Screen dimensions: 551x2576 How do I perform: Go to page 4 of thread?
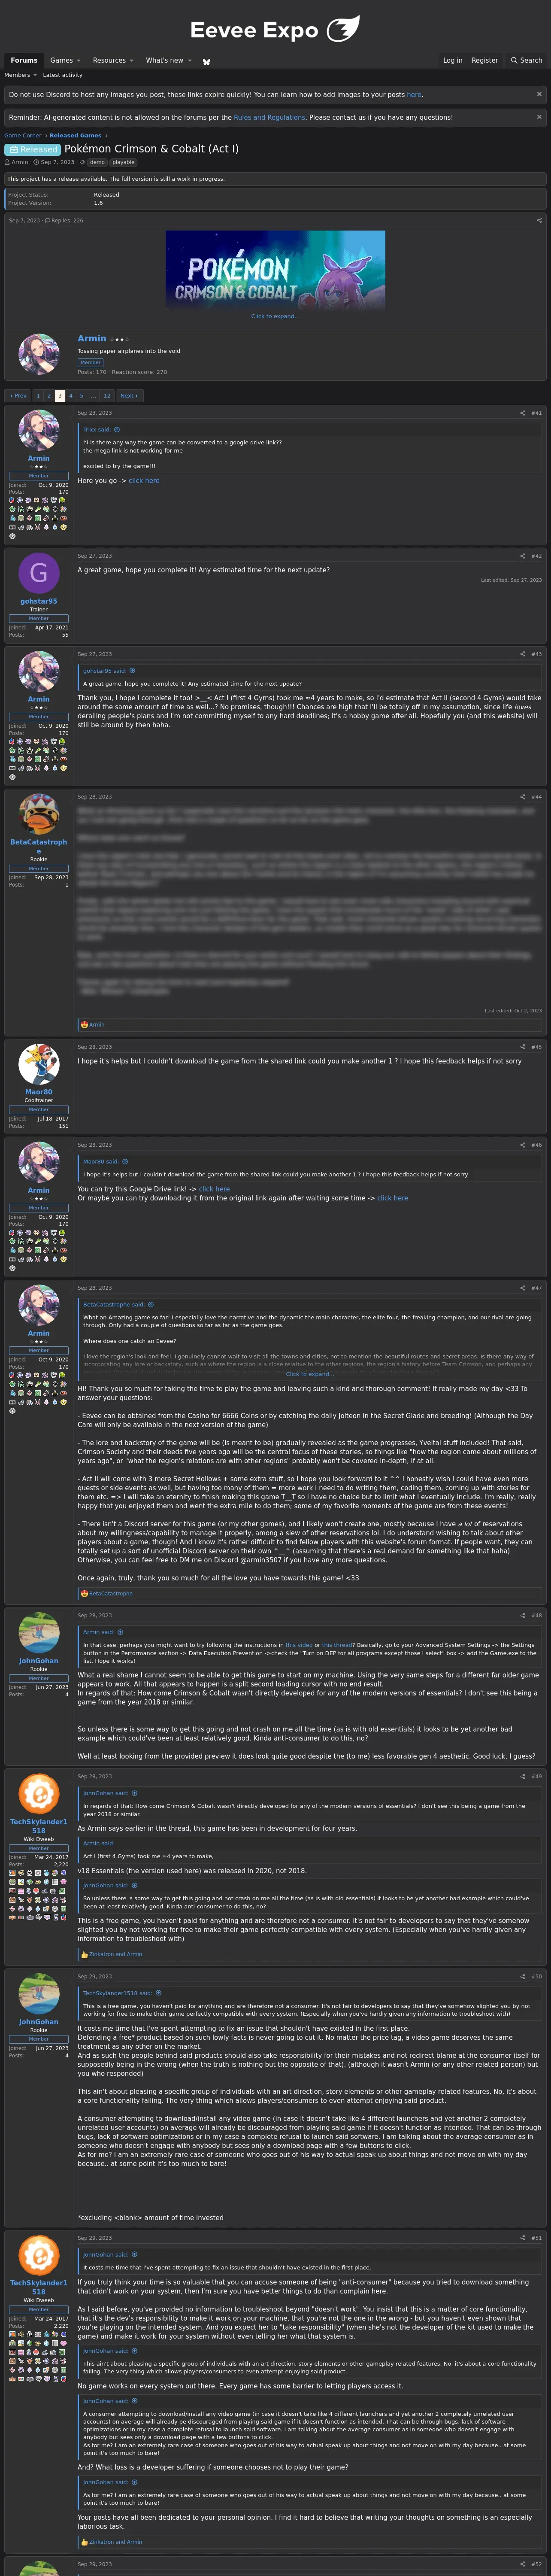(x=70, y=396)
